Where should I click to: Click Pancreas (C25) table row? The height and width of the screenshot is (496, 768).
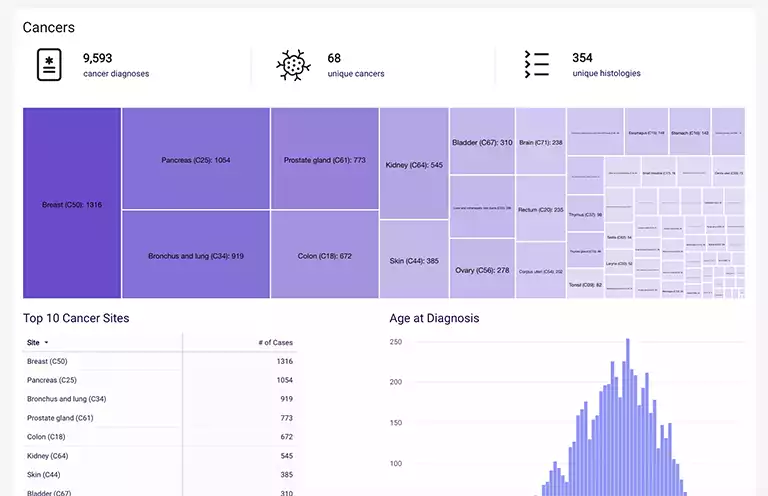(160, 380)
